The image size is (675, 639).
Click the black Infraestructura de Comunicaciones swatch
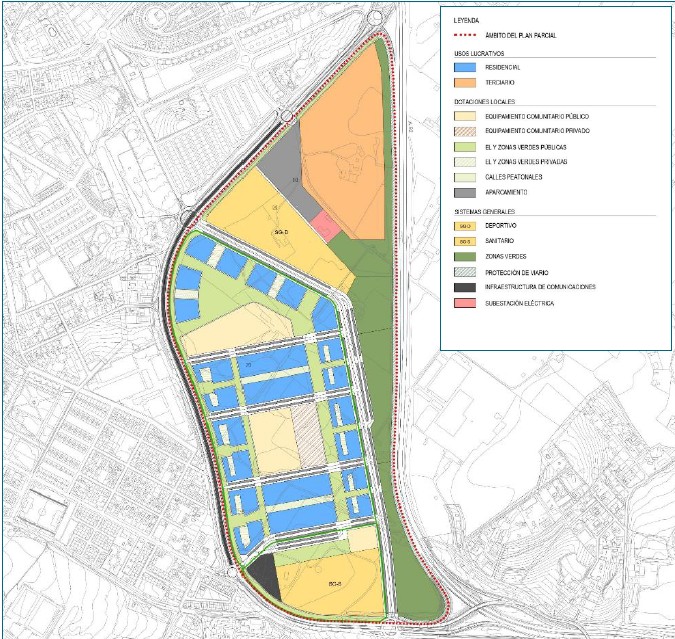tap(465, 287)
